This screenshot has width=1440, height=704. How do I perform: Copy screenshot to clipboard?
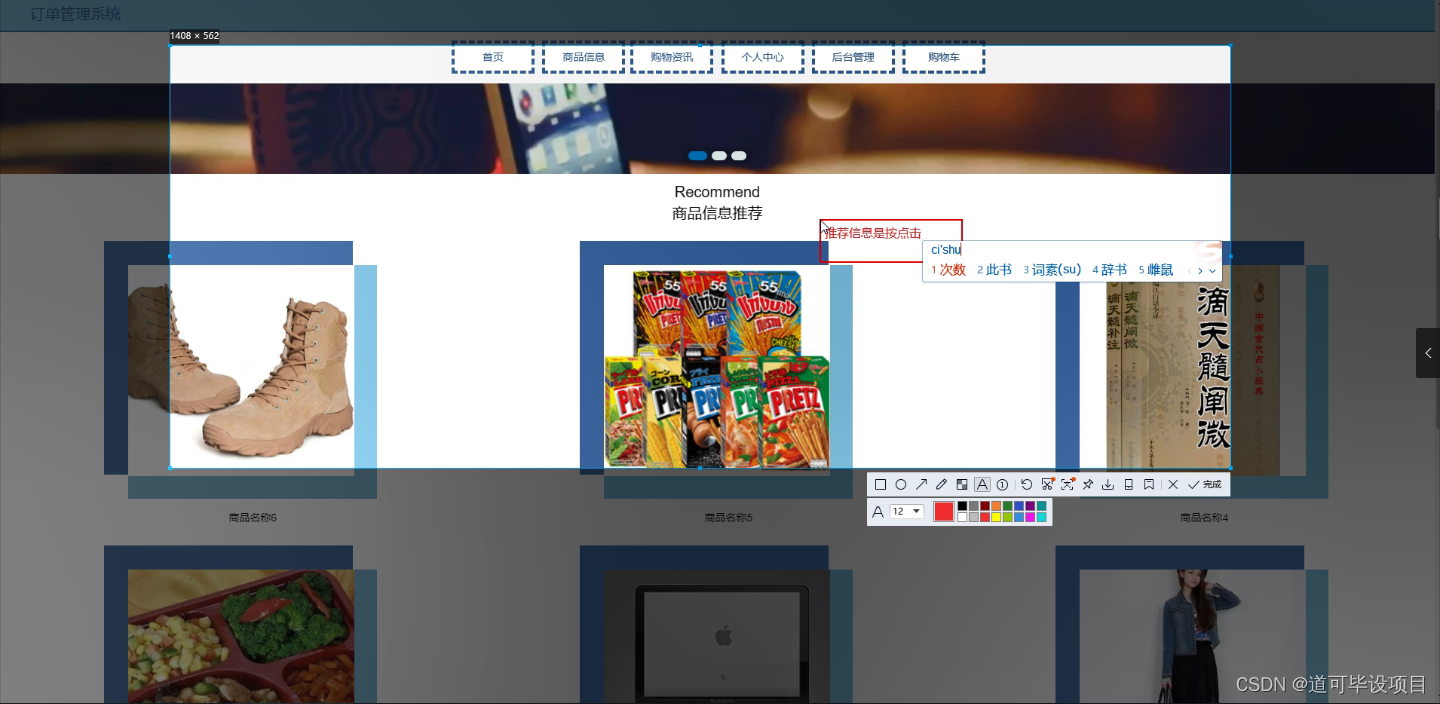point(1128,484)
